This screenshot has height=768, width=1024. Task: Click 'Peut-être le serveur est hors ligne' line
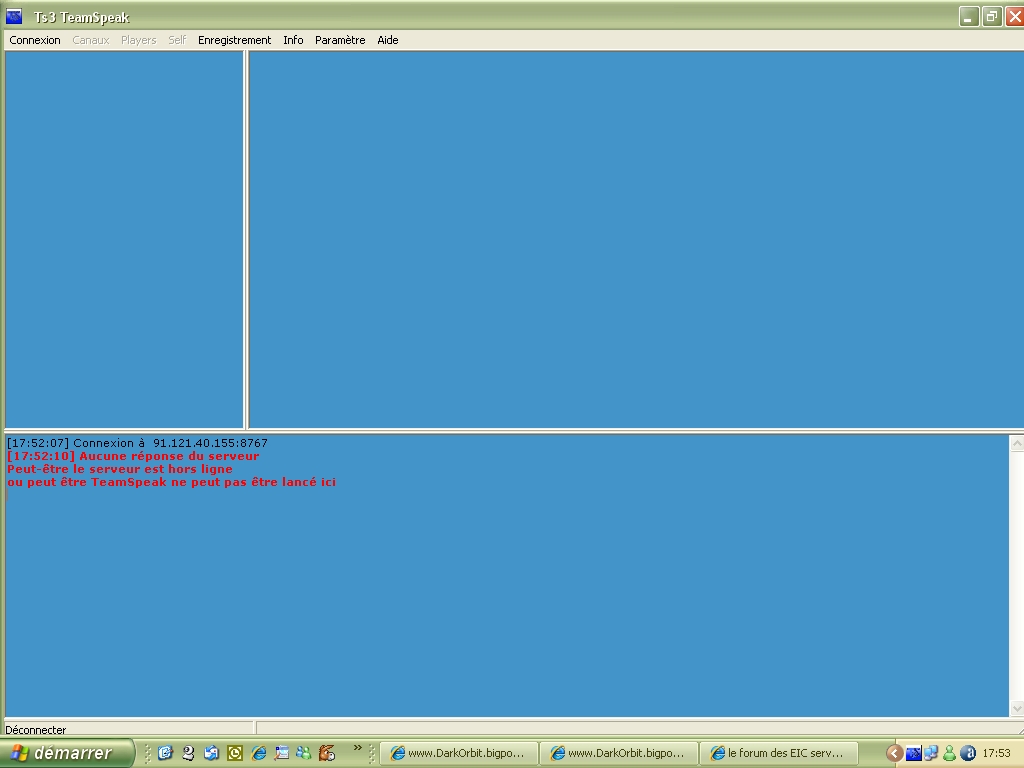(x=120, y=469)
